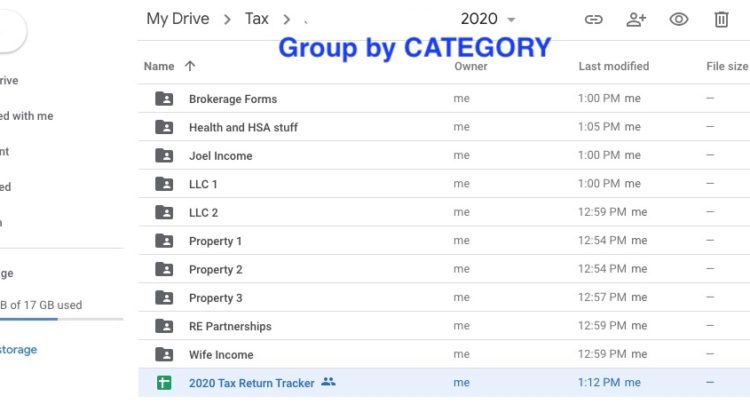
Task: Click the Brokerage Forms shared folder icon
Action: (164, 99)
